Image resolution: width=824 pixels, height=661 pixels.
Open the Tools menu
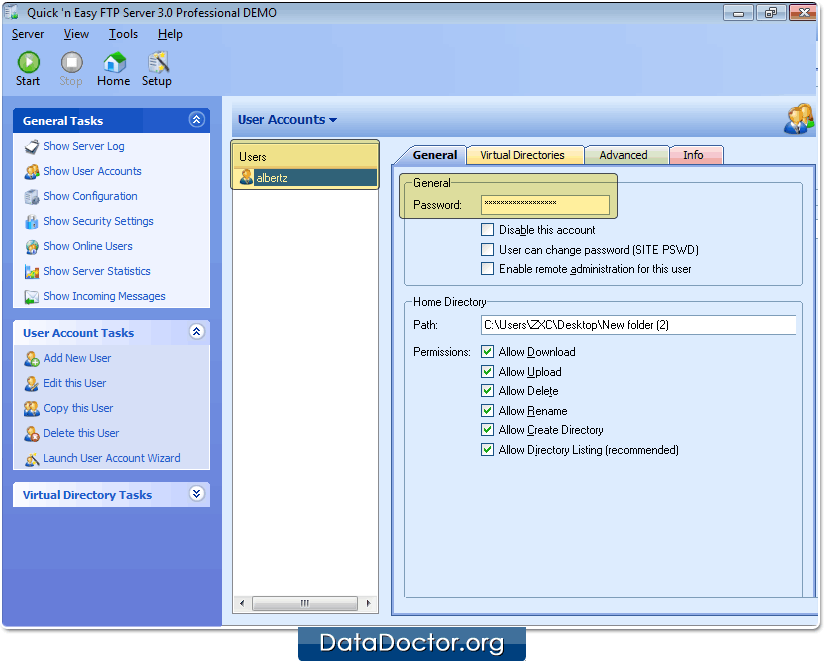[x=123, y=34]
